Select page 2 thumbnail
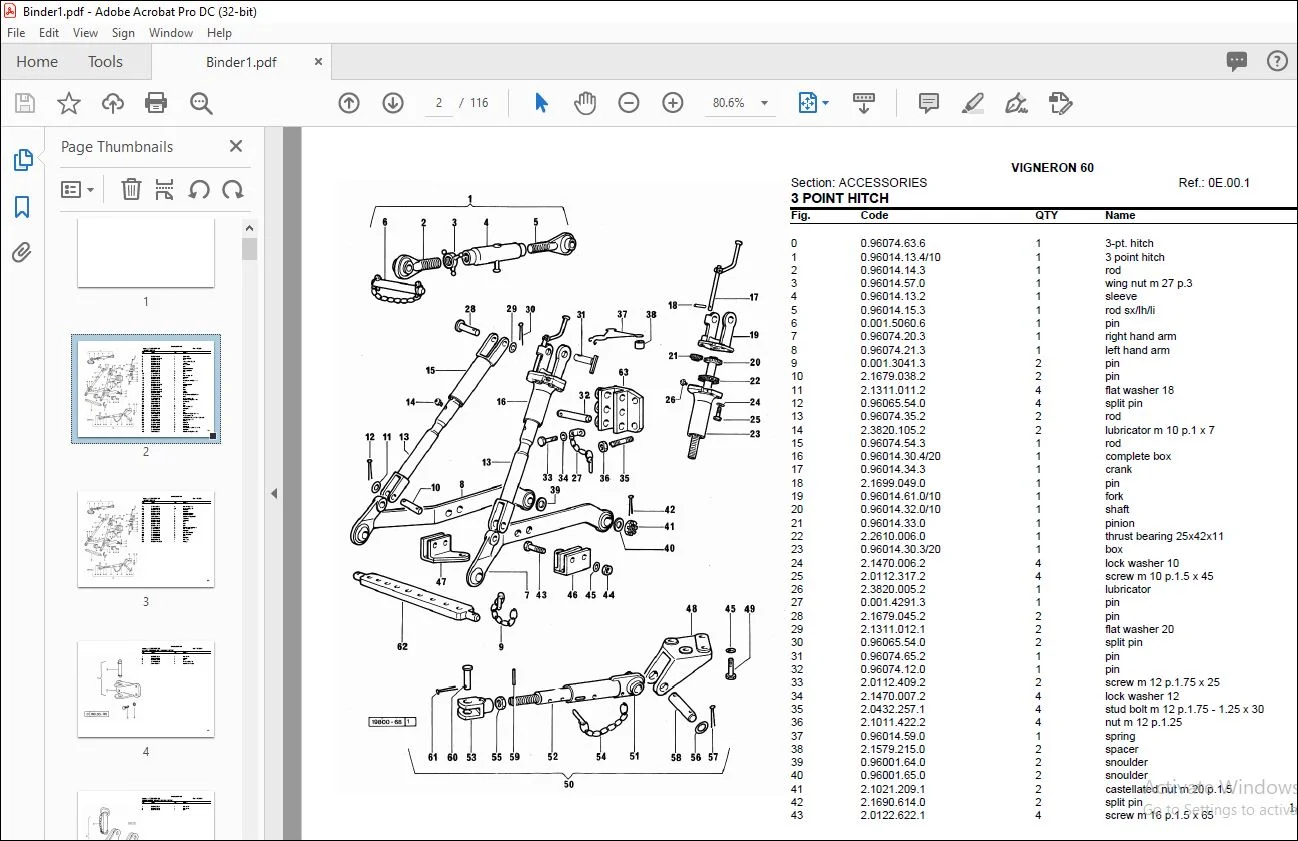 click(146, 389)
